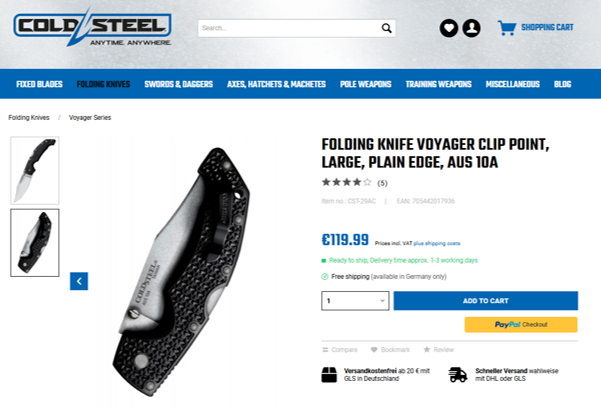This screenshot has width=601, height=418.
Task: Open the plus shipping costs link
Action: tap(437, 243)
